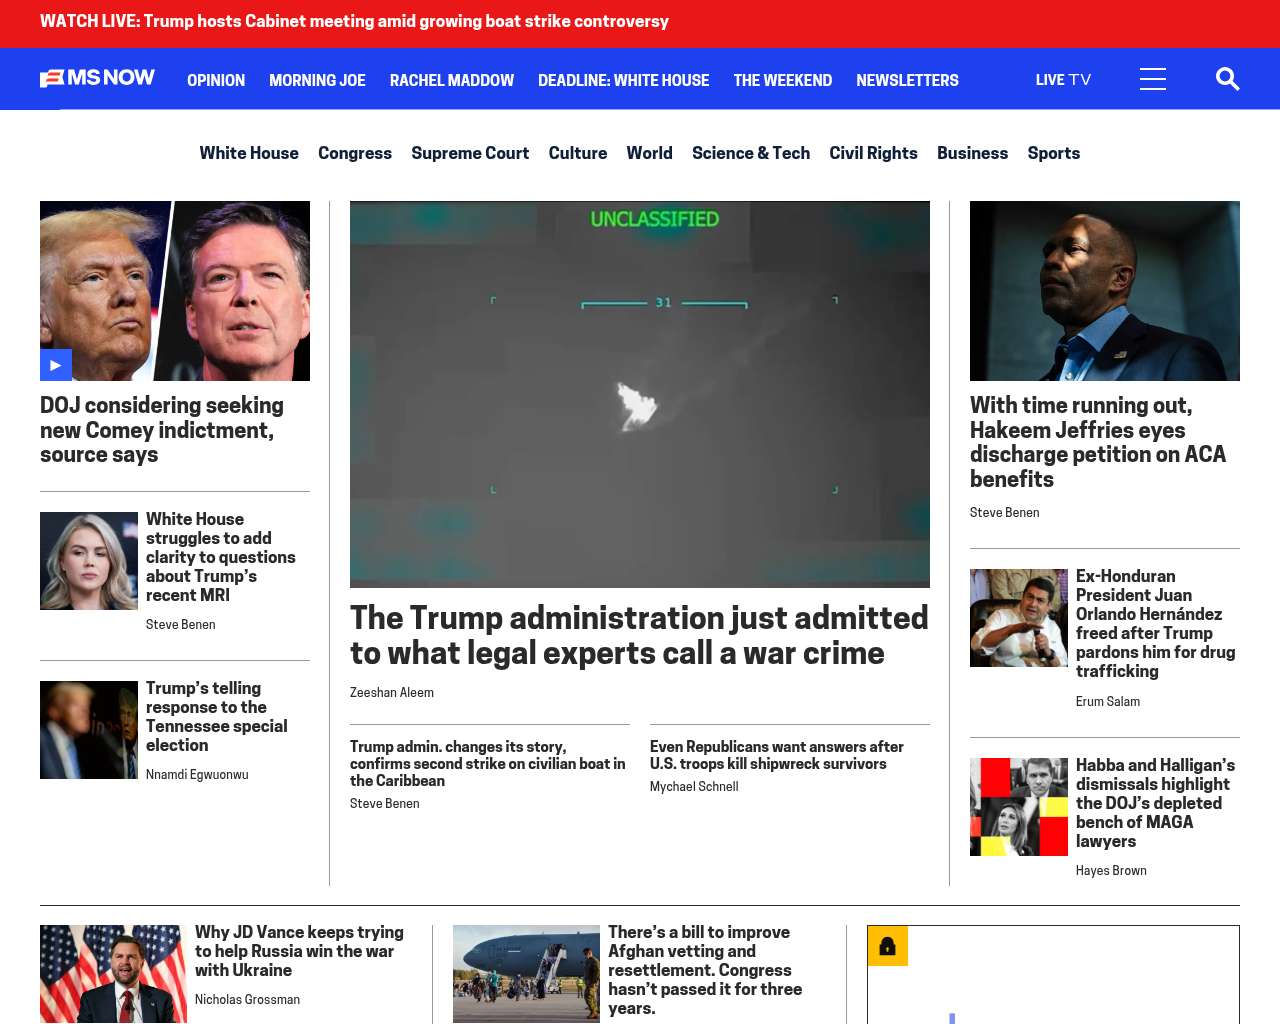Click the Hakeem Jeffries photo
The image size is (1280, 1024).
click(x=1105, y=291)
